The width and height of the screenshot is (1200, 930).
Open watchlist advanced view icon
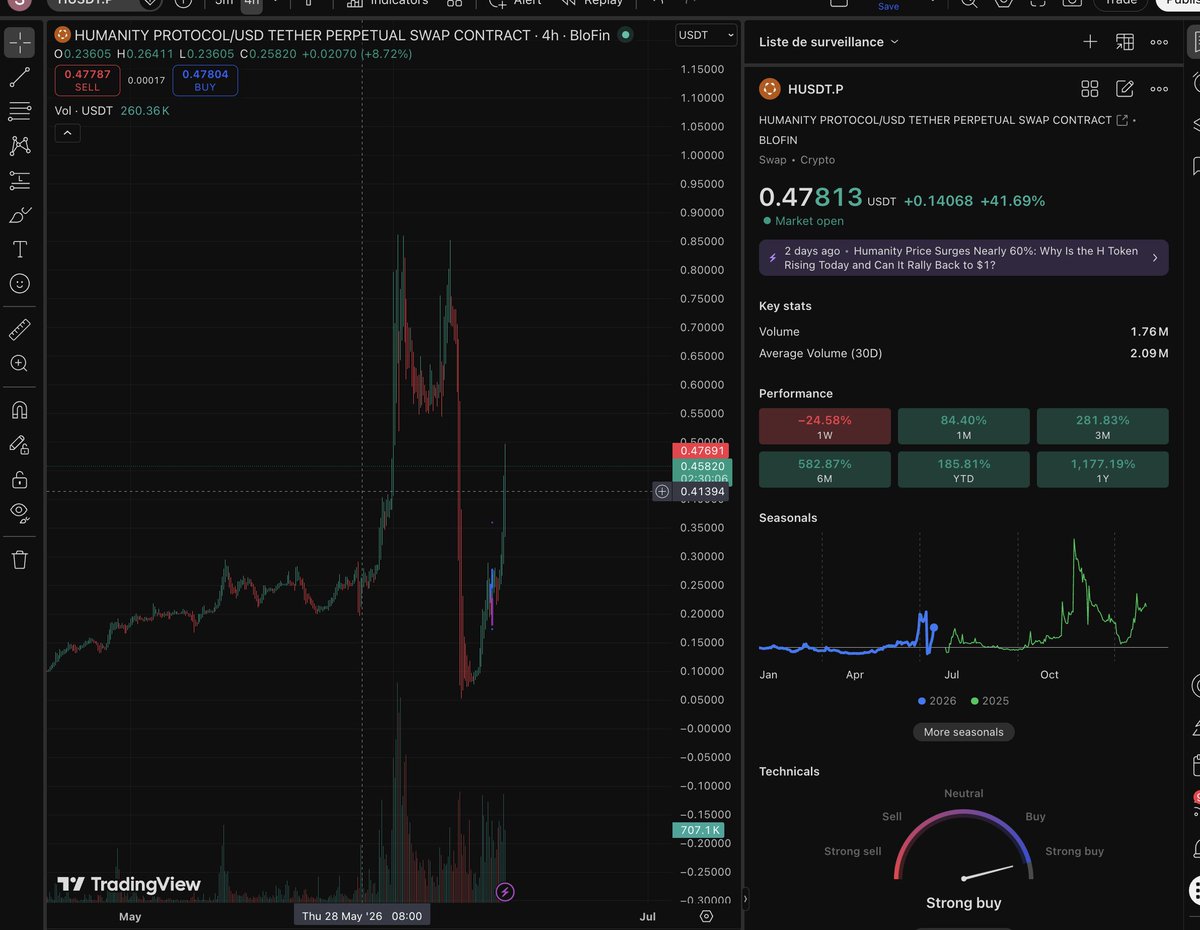pyautogui.click(x=1125, y=42)
